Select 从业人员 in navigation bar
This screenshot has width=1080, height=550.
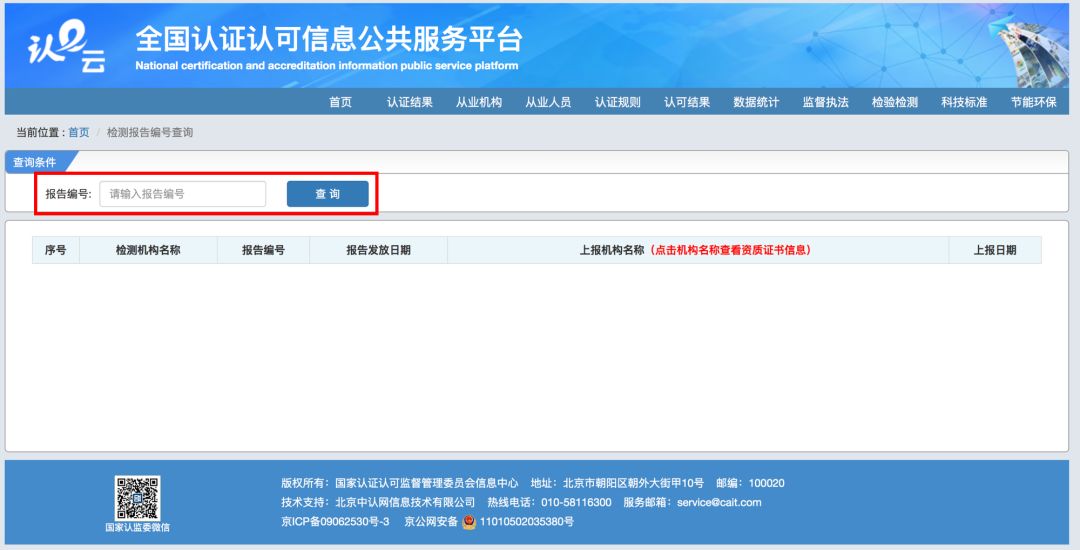coord(548,102)
